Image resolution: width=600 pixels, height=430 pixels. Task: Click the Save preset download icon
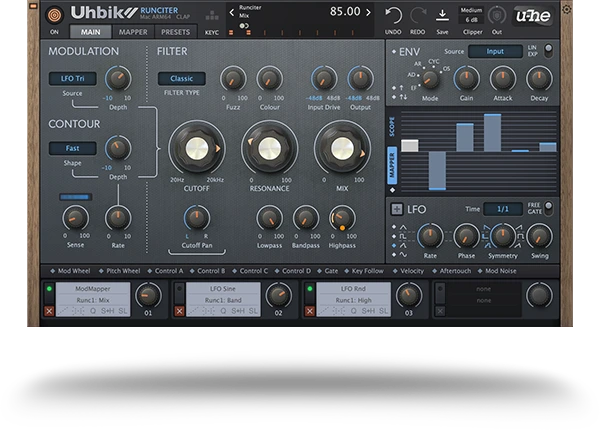(x=443, y=16)
